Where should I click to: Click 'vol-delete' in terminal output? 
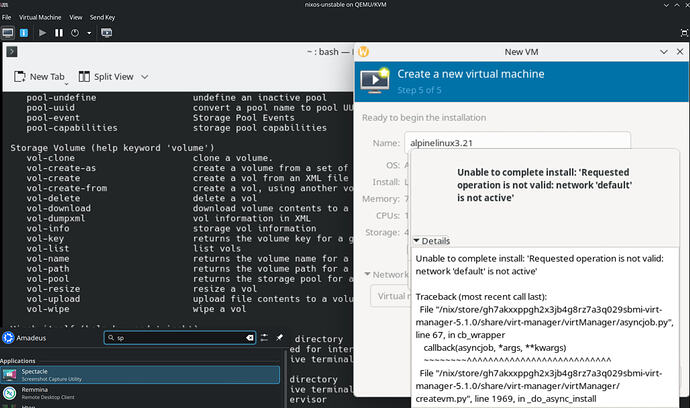(x=53, y=198)
